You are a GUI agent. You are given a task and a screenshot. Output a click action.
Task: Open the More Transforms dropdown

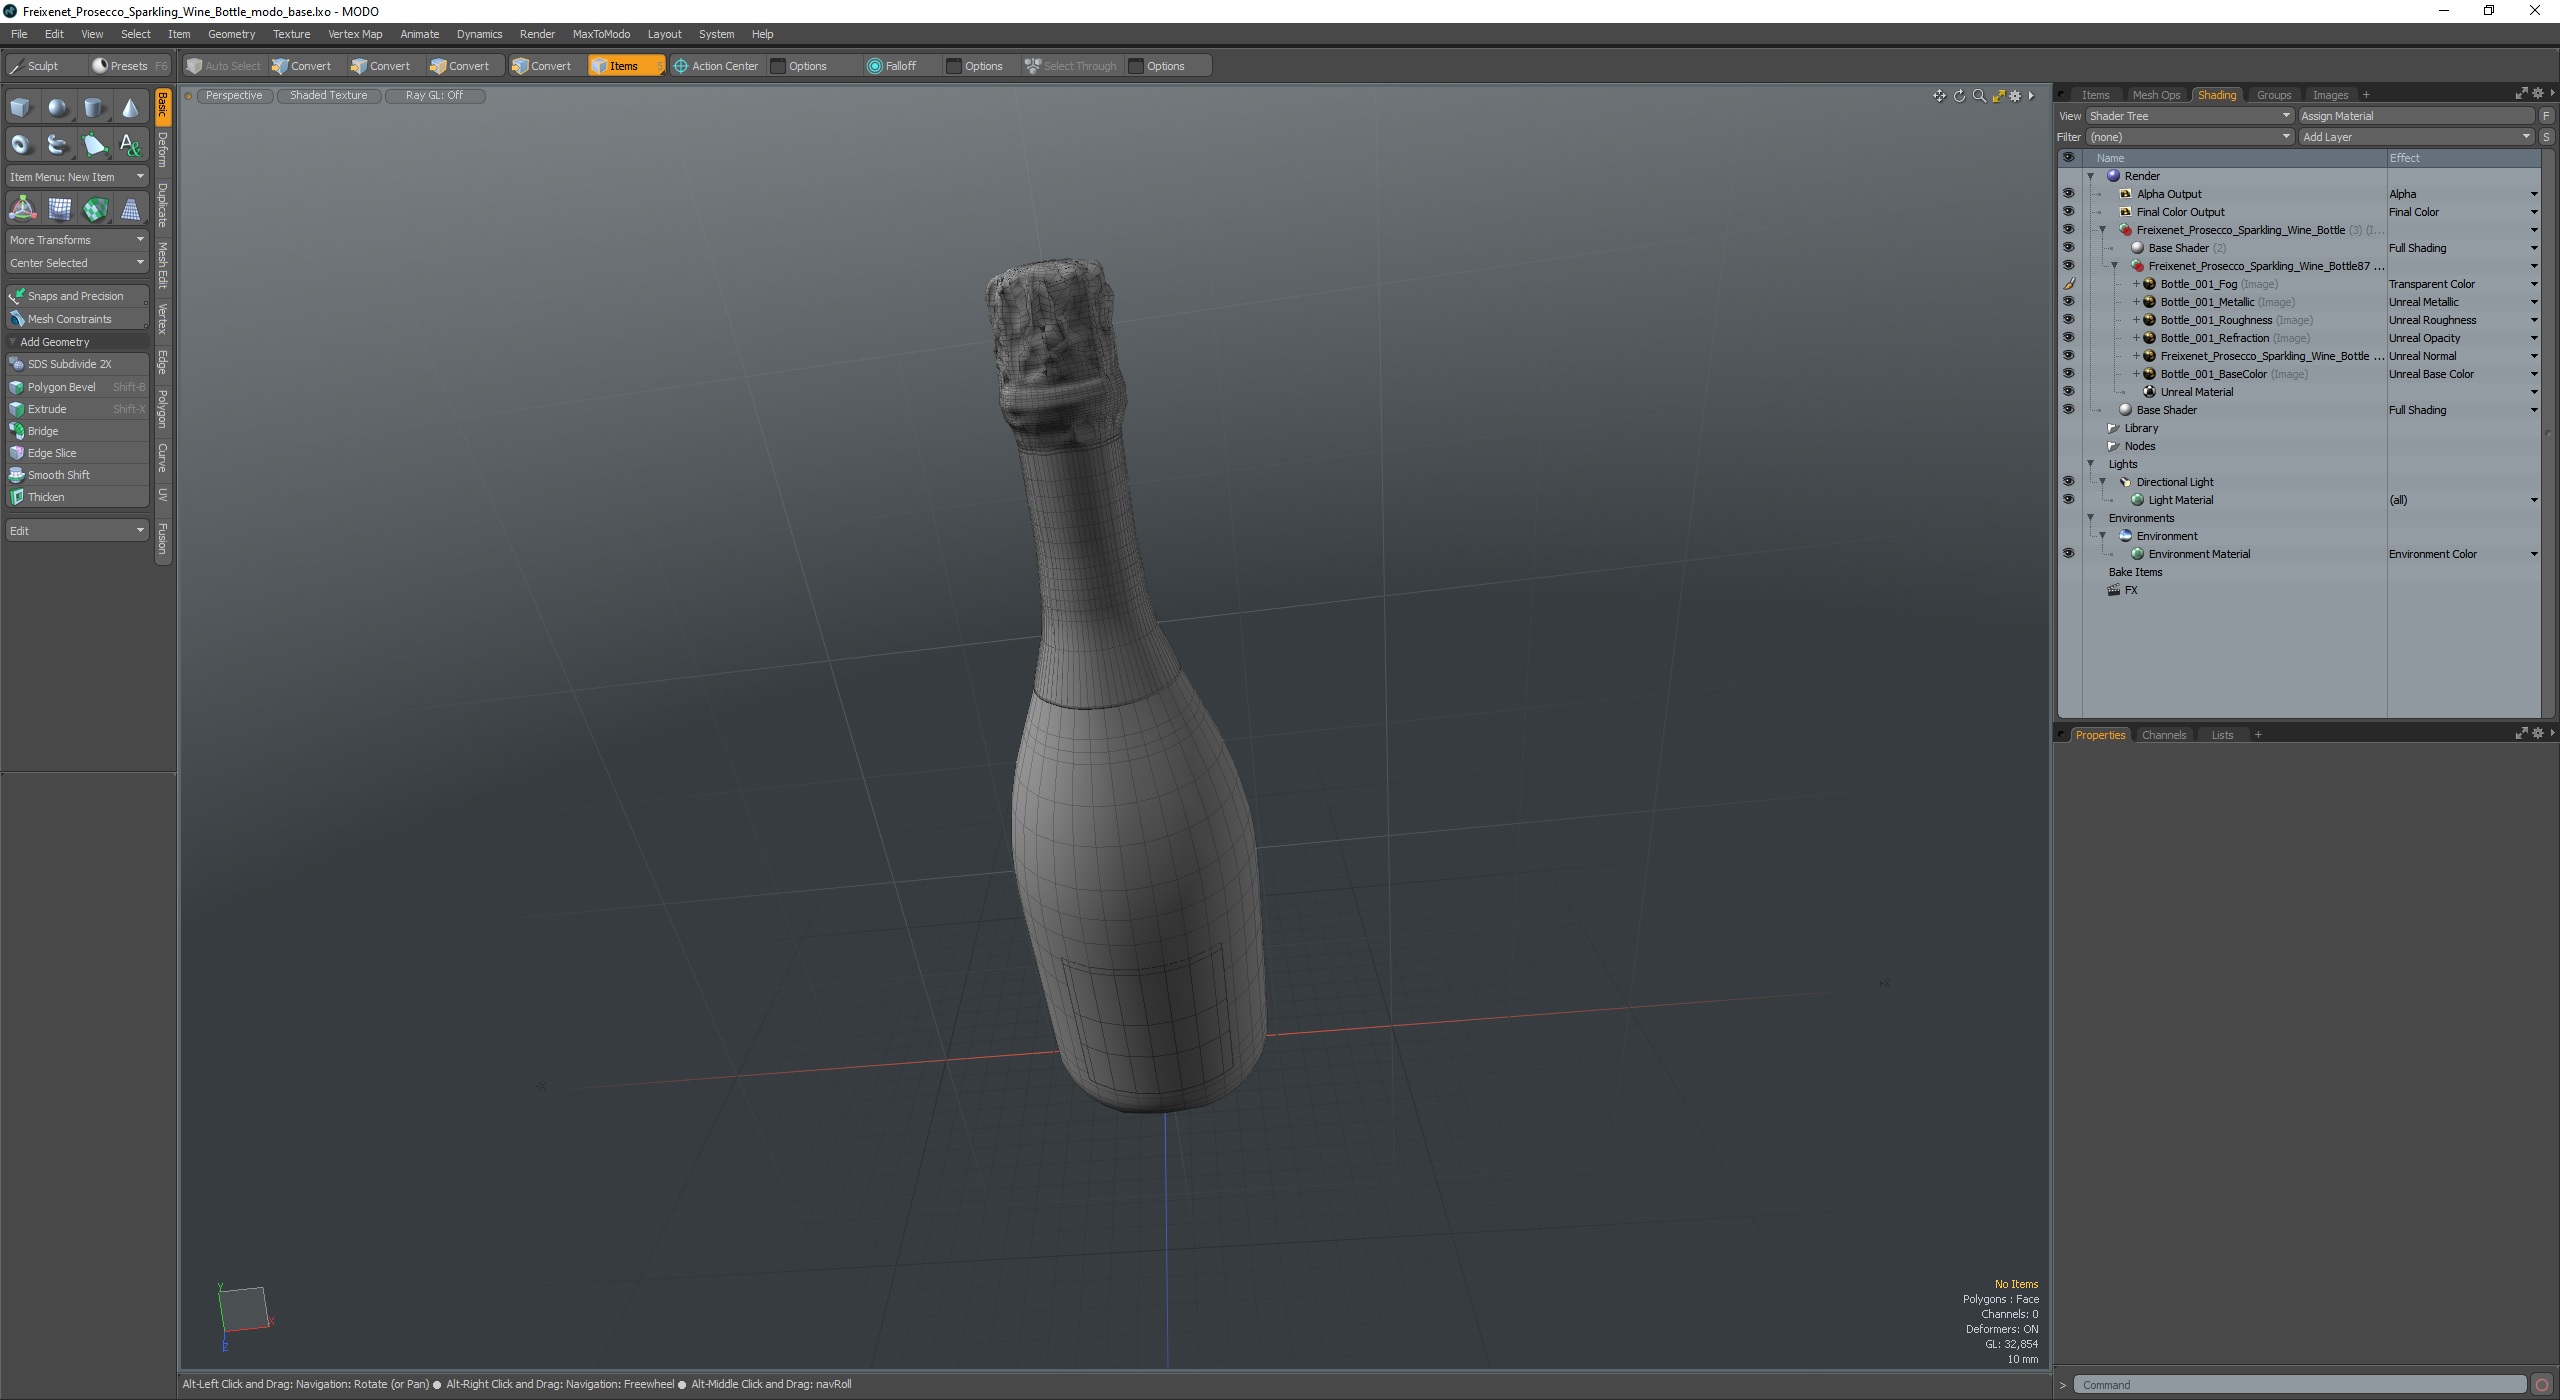pyautogui.click(x=77, y=240)
